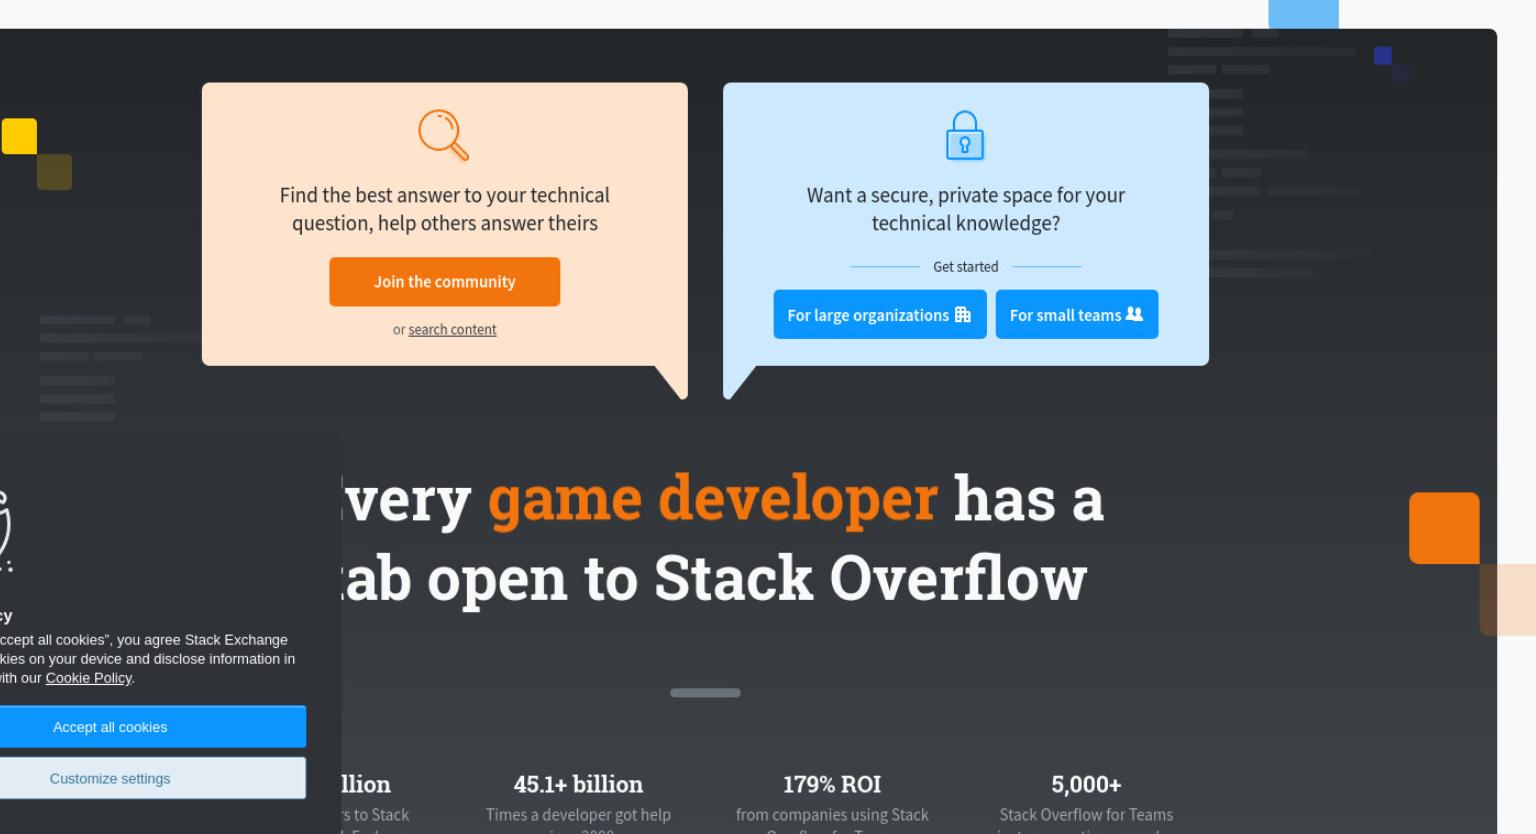Click the gray pill handle below the headline
Image resolution: width=1536 pixels, height=834 pixels.
[x=705, y=692]
